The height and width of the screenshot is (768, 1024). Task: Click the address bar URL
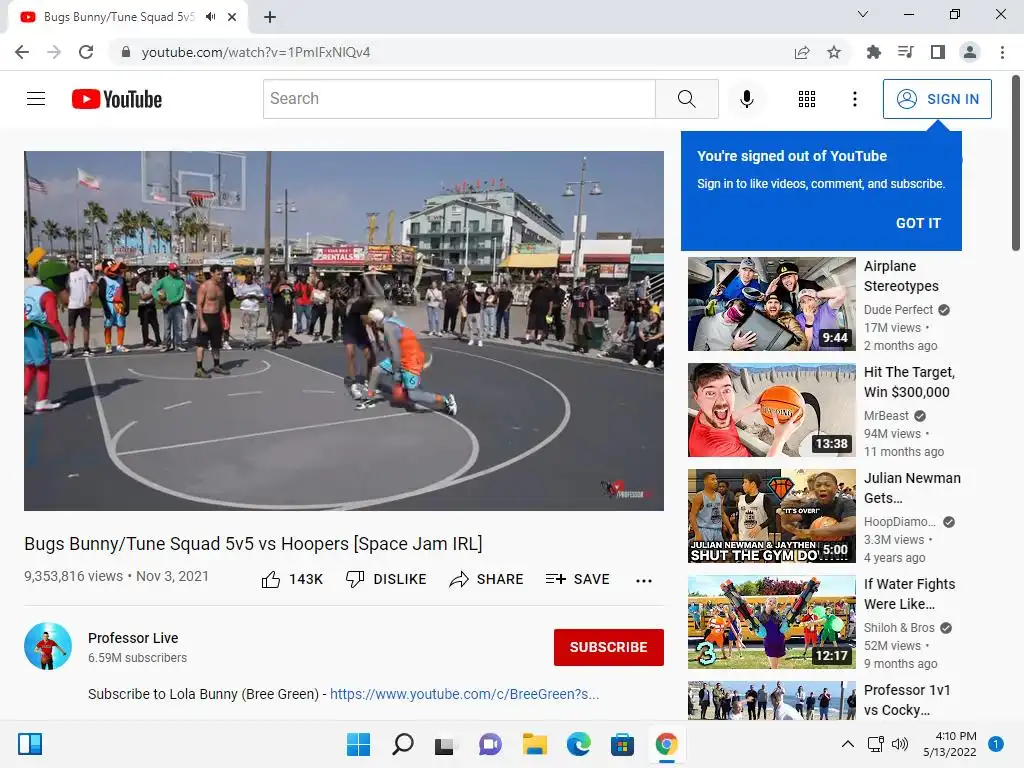pyautogui.click(x=255, y=52)
